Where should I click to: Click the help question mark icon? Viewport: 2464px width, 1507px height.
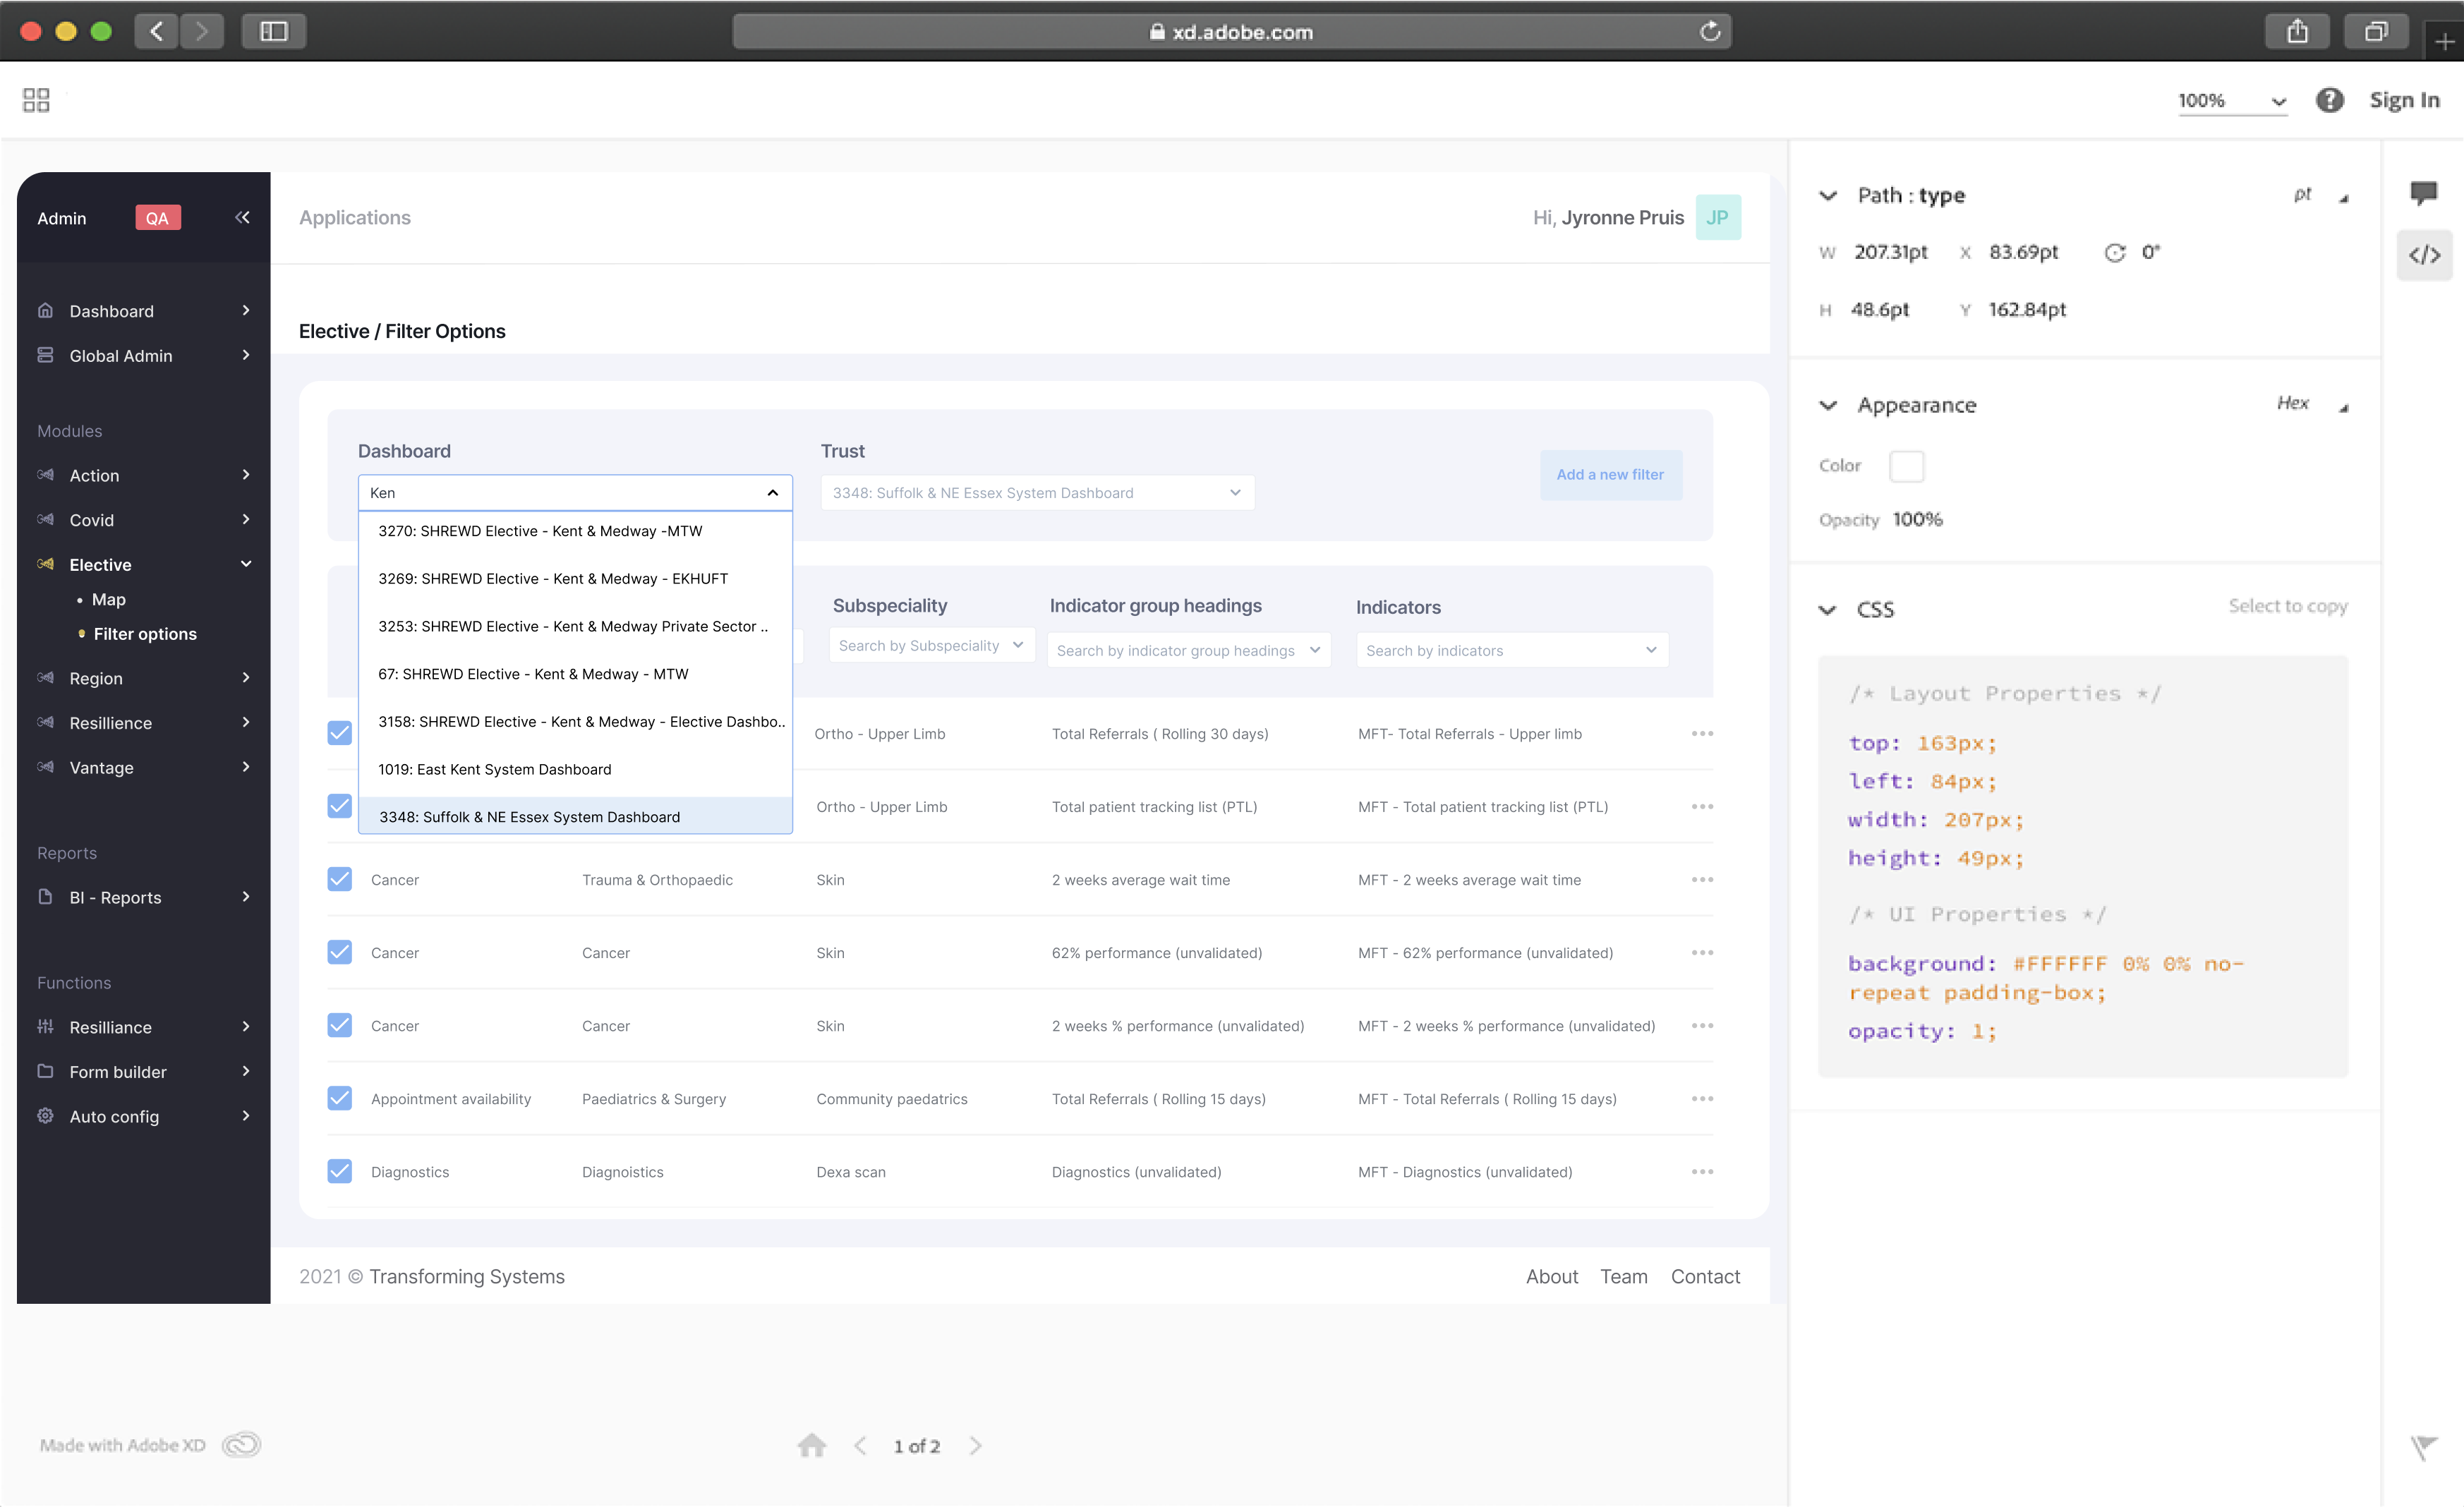[x=2329, y=100]
